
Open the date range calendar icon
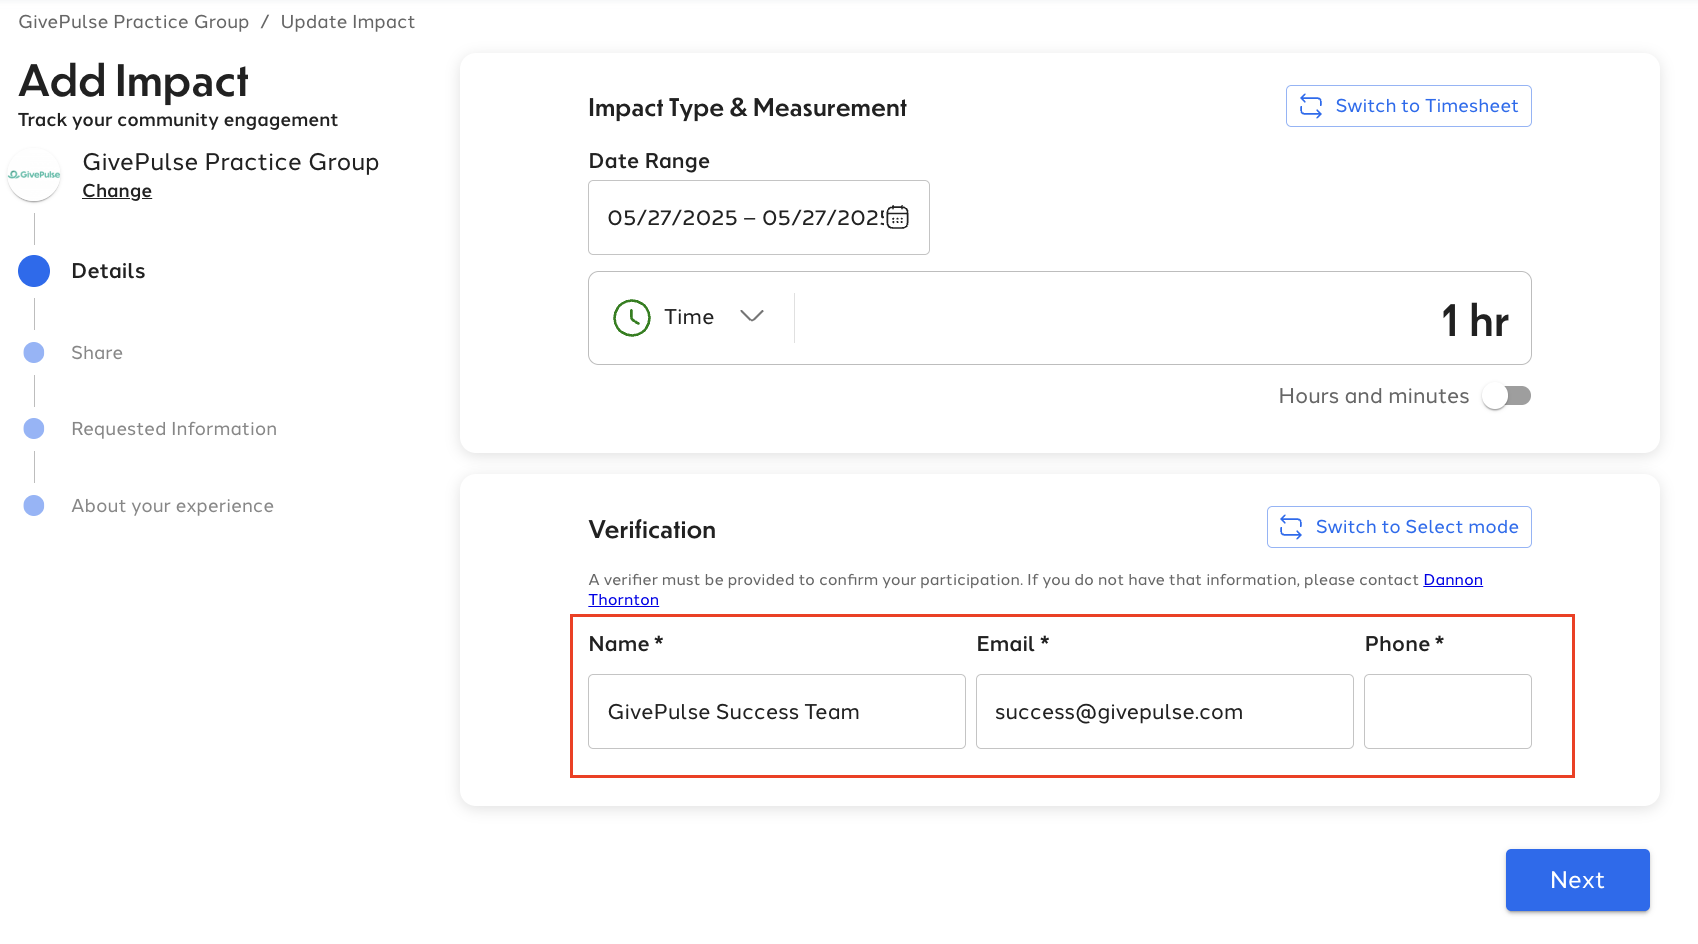pos(897,217)
